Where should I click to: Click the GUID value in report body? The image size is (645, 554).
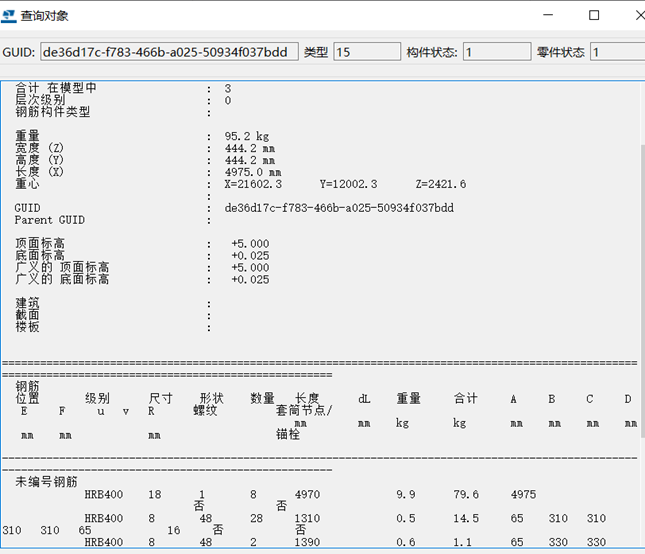pos(339,208)
